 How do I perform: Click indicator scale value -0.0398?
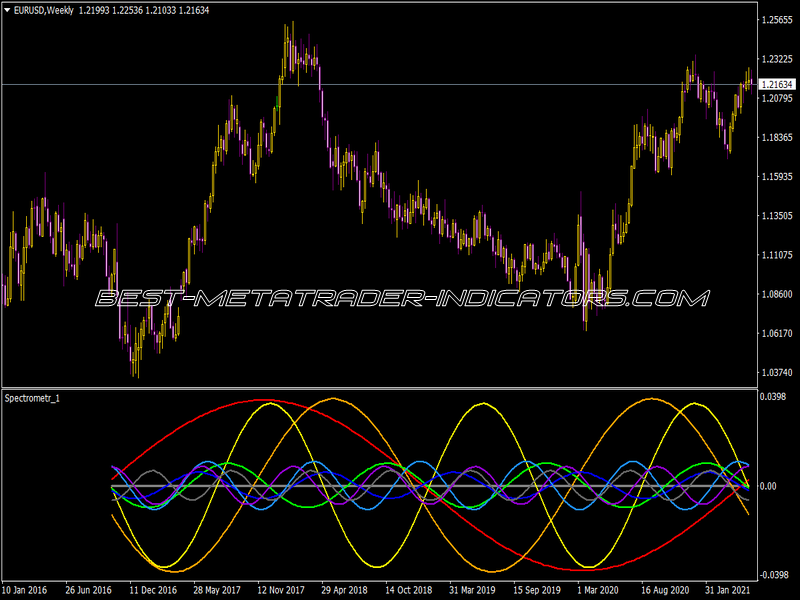(x=774, y=575)
